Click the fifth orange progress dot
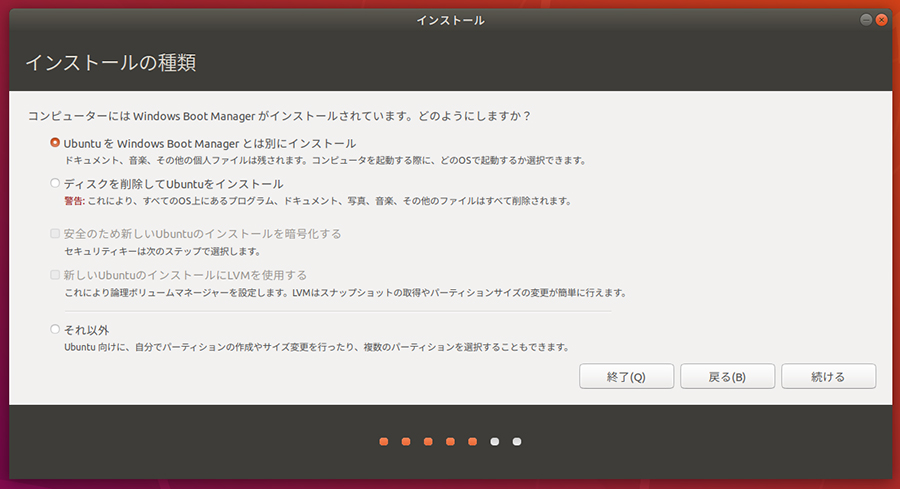This screenshot has height=489, width=900. (x=472, y=441)
